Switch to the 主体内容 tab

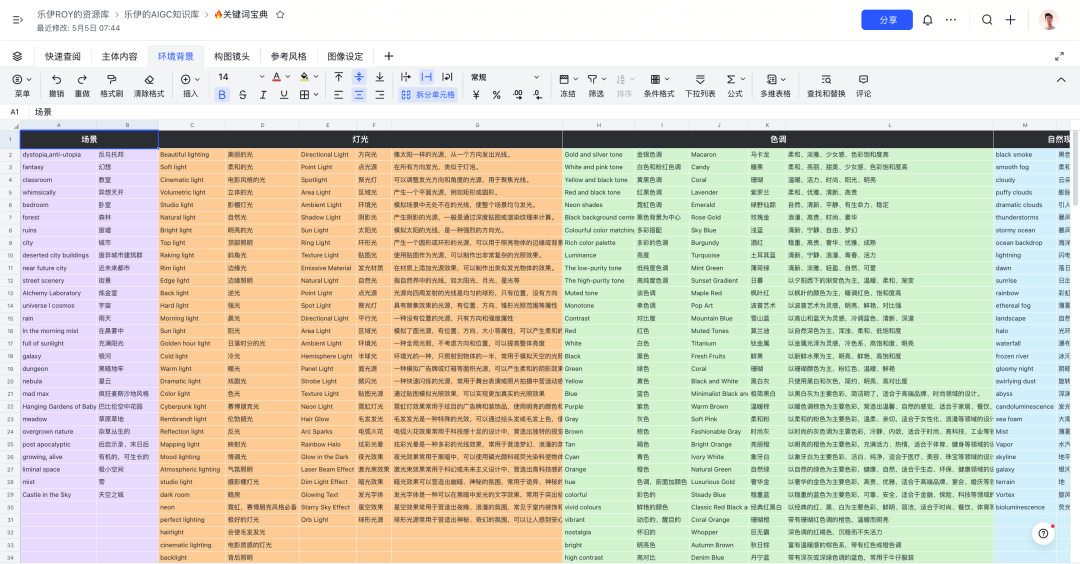(119, 56)
